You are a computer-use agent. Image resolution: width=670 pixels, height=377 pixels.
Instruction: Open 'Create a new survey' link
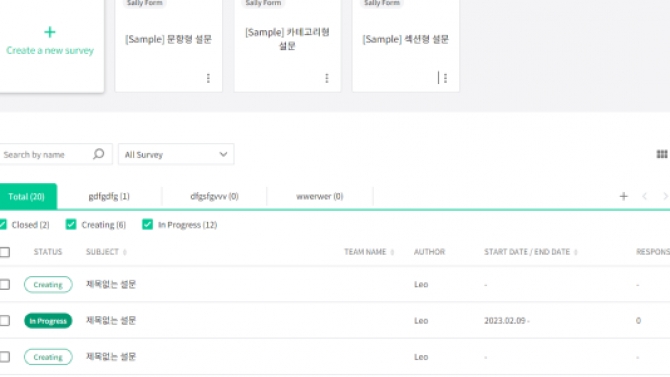[x=50, y=50]
